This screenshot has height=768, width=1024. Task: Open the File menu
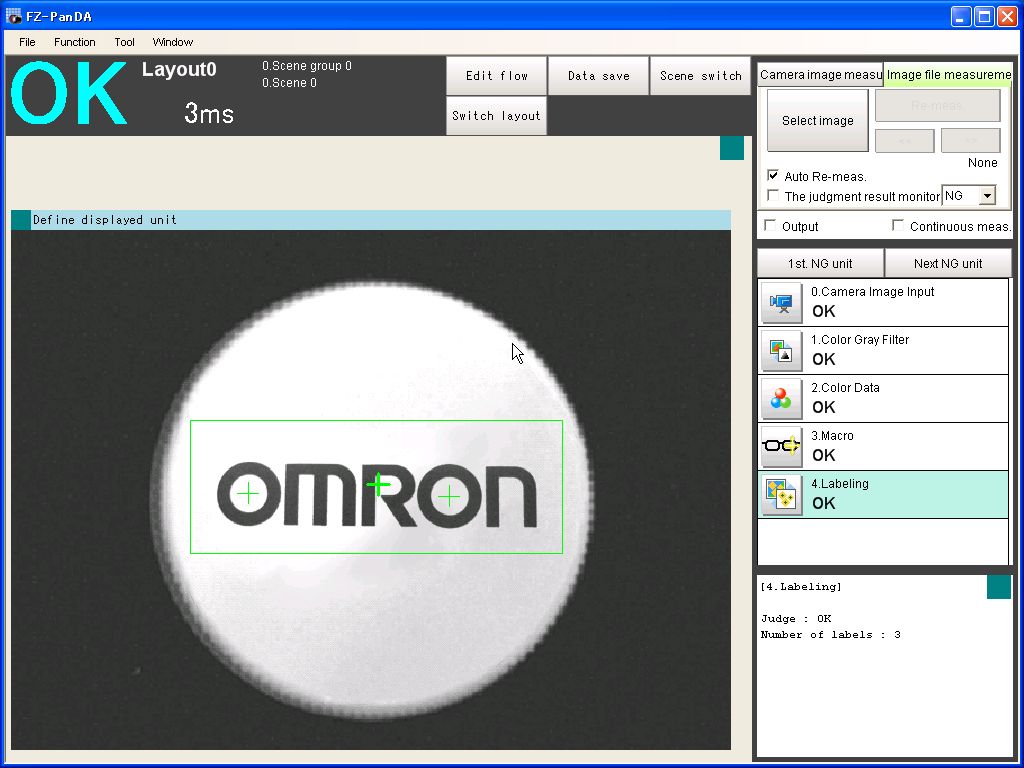pos(27,42)
